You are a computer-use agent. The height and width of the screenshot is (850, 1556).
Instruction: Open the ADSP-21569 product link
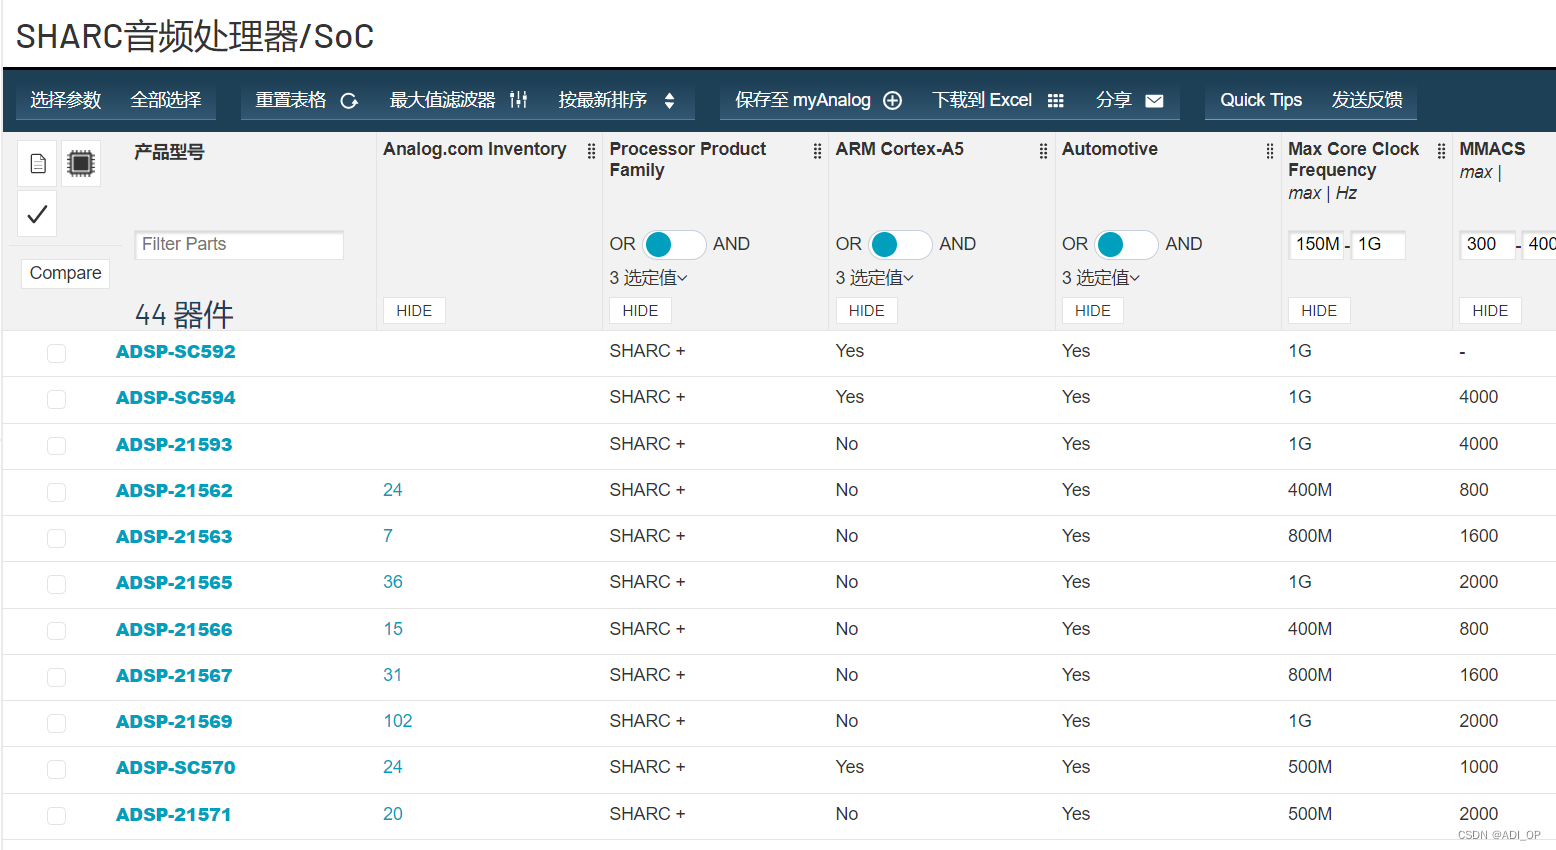tap(174, 722)
